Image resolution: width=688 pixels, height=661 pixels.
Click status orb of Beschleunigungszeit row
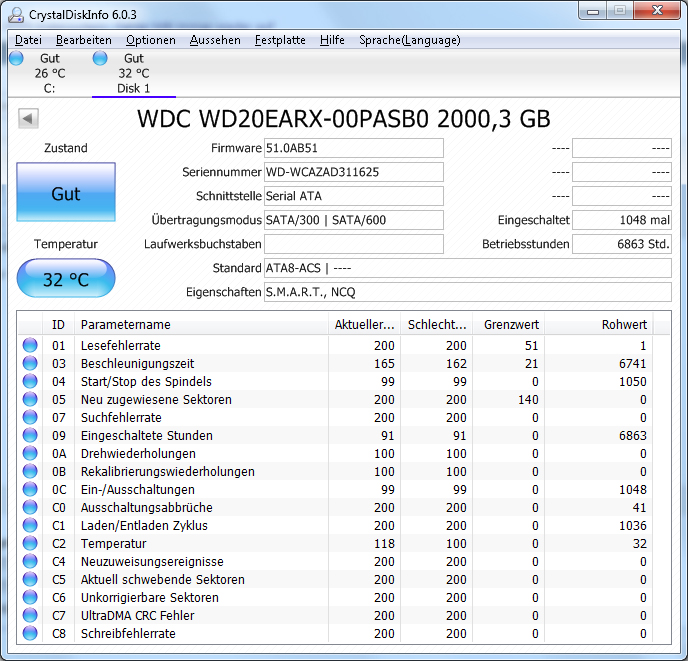(30, 363)
